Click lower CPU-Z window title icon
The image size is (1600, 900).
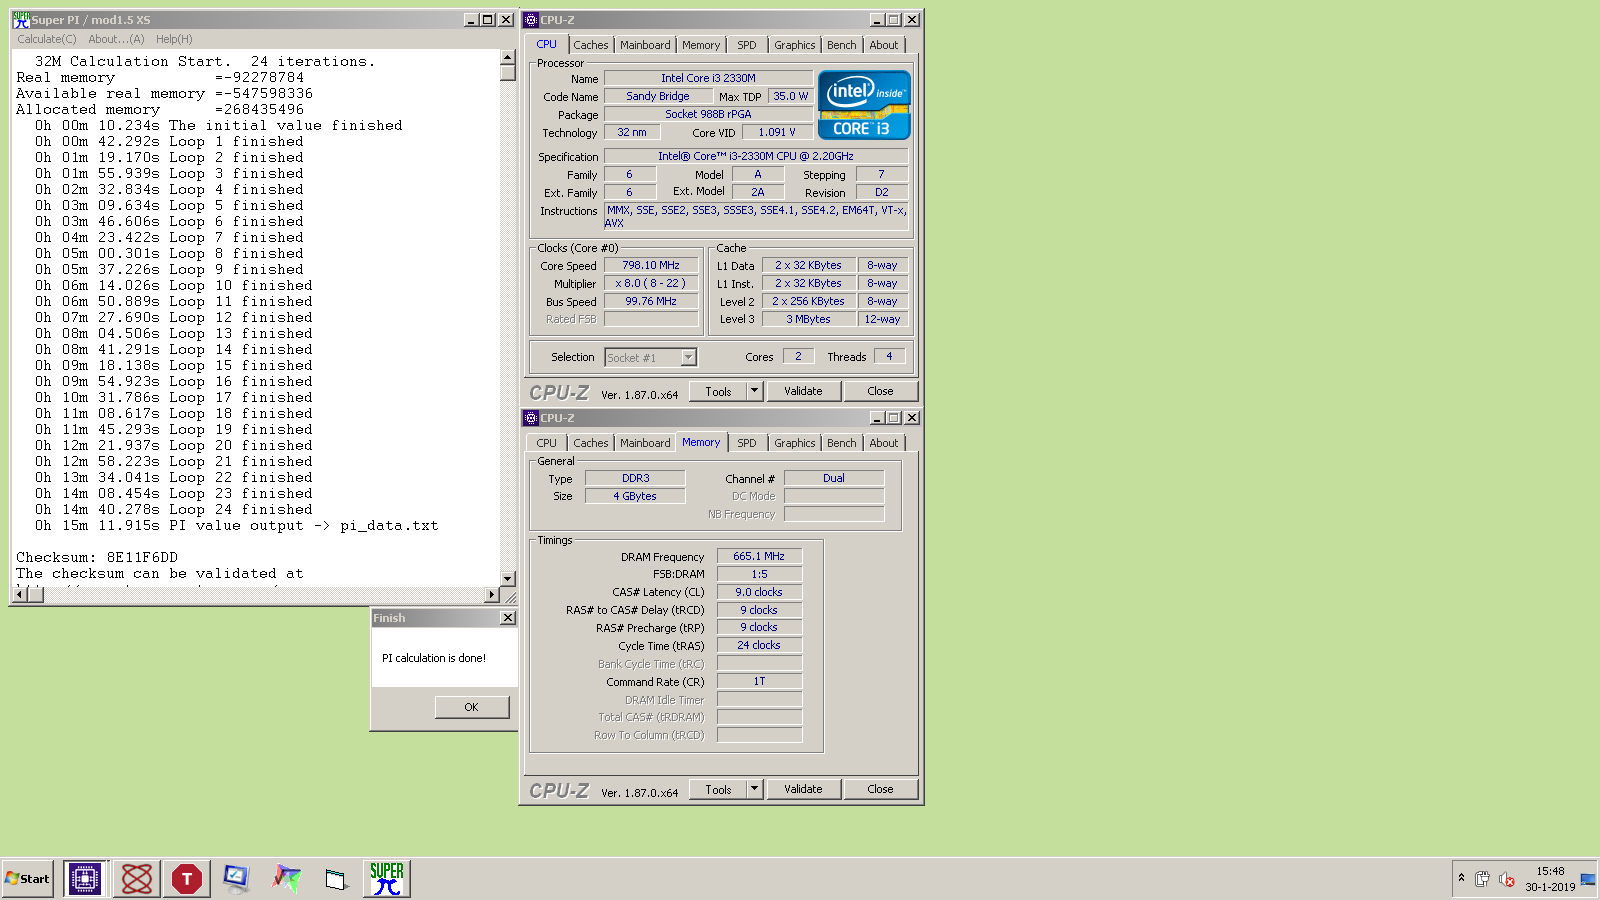(531, 418)
